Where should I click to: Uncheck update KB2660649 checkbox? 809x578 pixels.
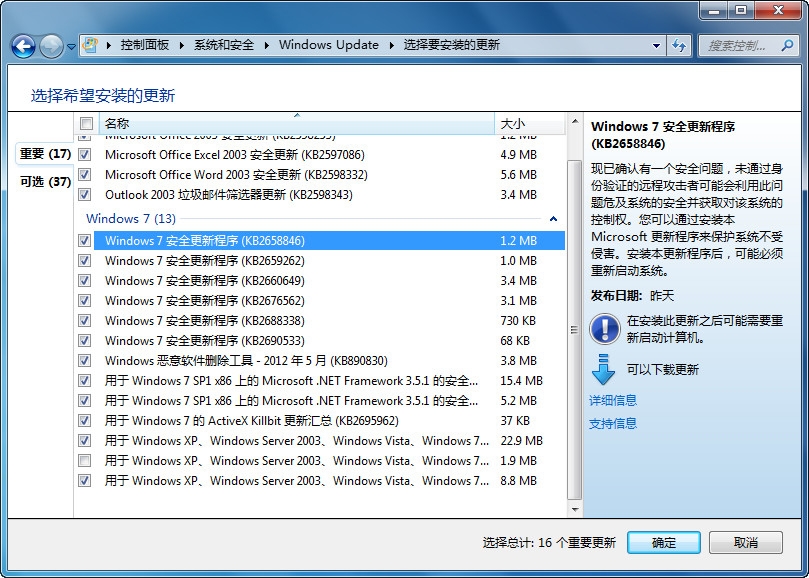pyautogui.click(x=85, y=281)
